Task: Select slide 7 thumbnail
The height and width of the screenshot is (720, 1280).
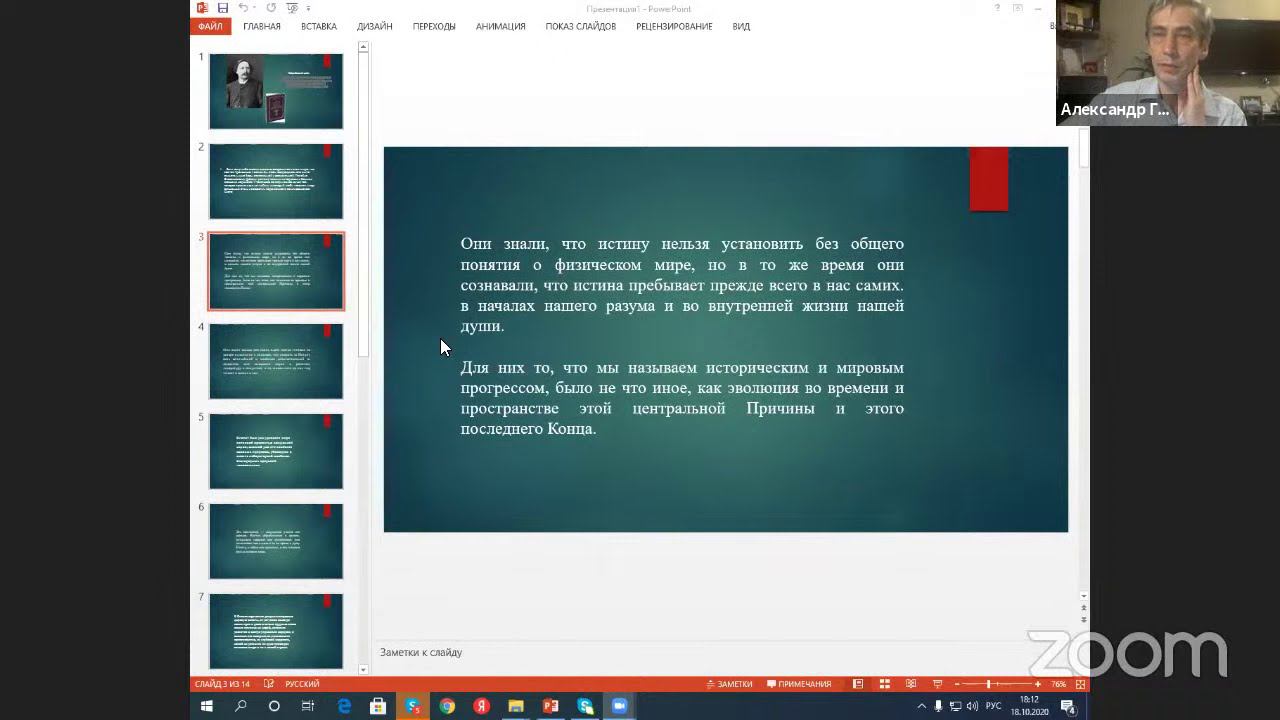Action: click(x=276, y=631)
